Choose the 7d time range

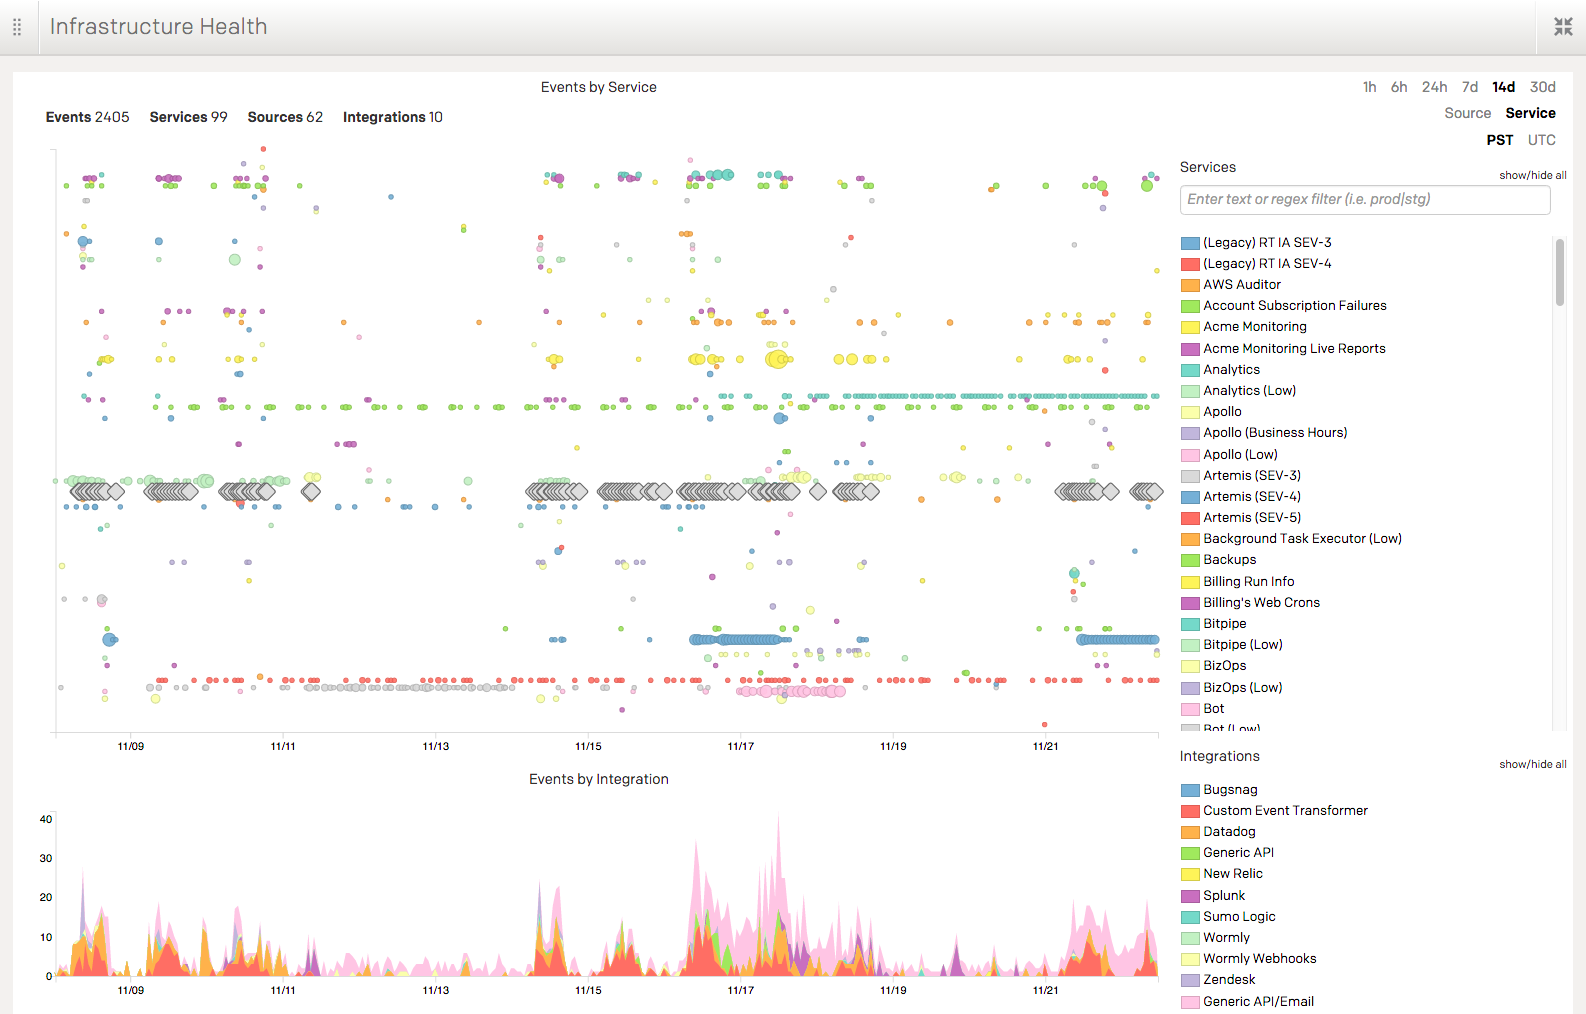(x=1469, y=87)
